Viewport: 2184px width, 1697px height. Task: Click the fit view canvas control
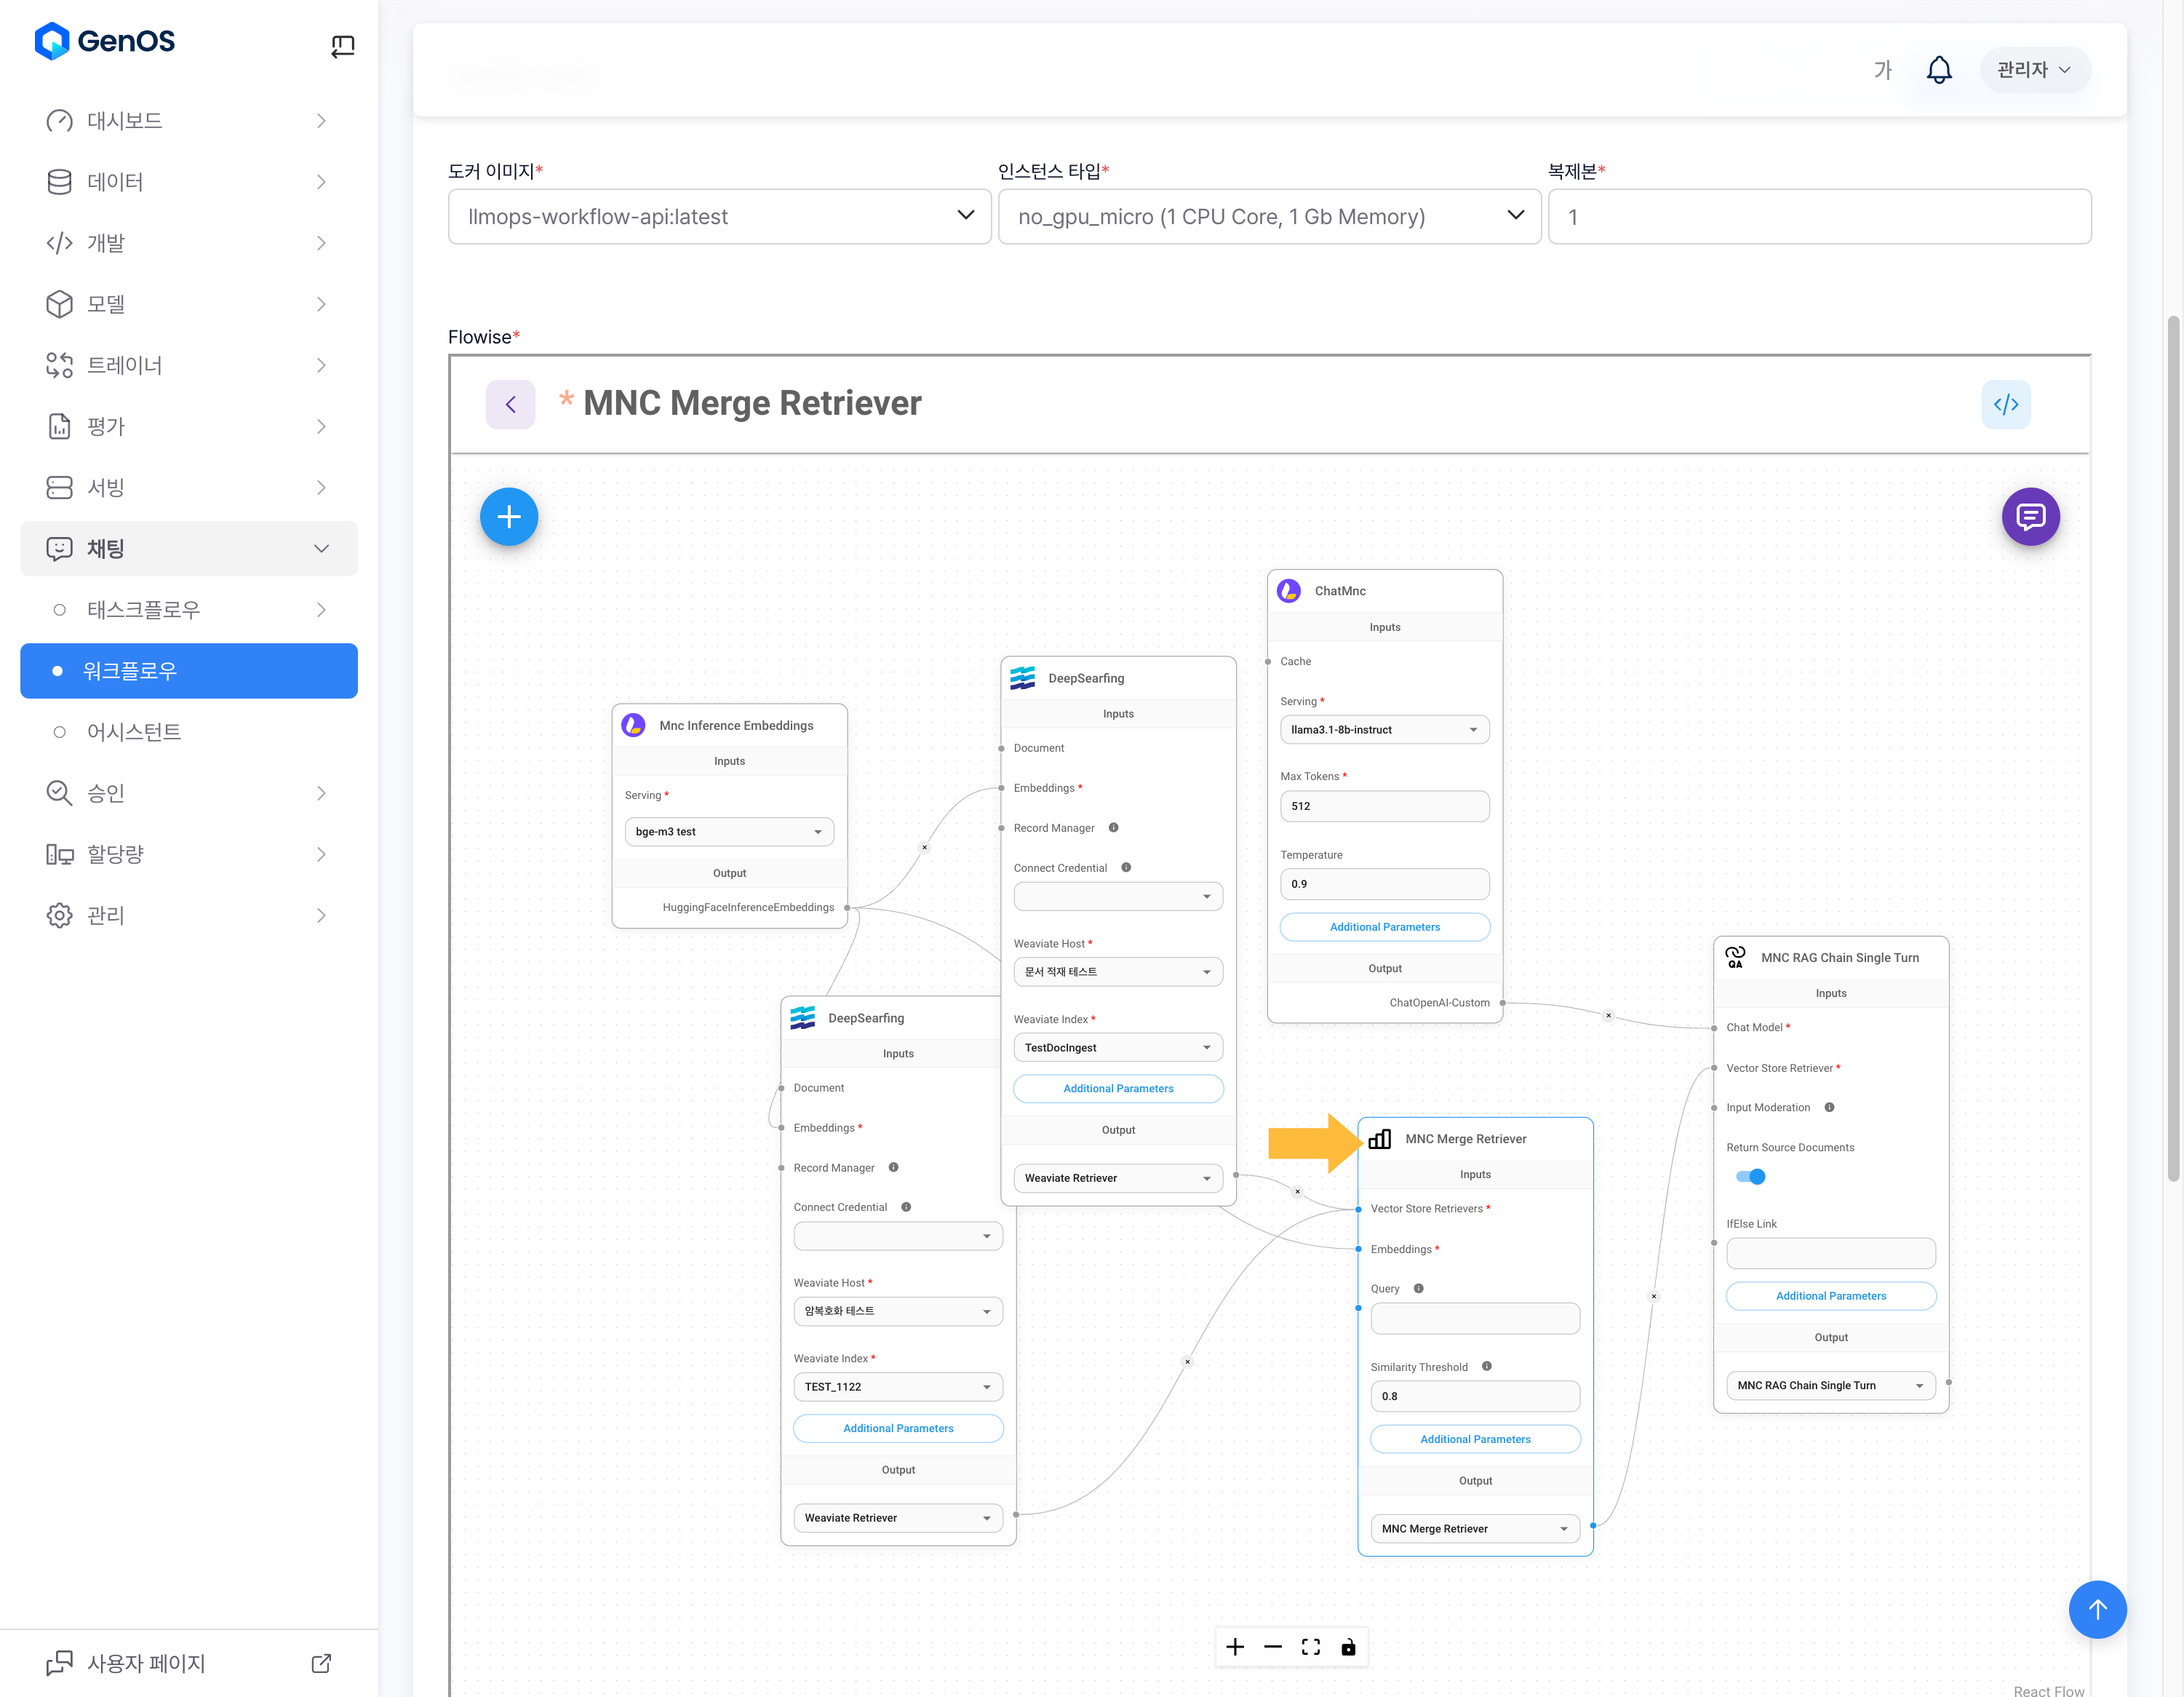pyautogui.click(x=1310, y=1647)
